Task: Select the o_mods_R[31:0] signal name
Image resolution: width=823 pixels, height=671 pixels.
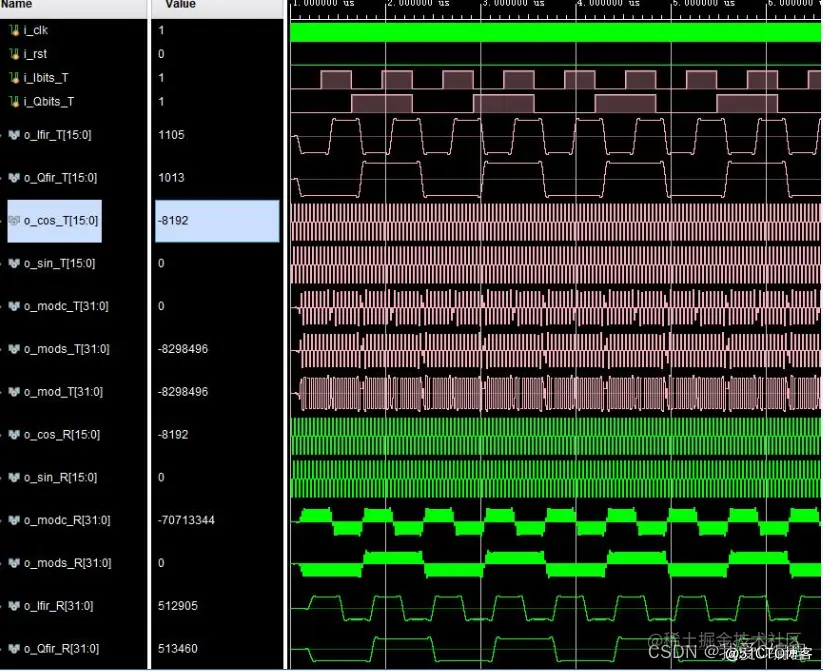Action: (68, 563)
